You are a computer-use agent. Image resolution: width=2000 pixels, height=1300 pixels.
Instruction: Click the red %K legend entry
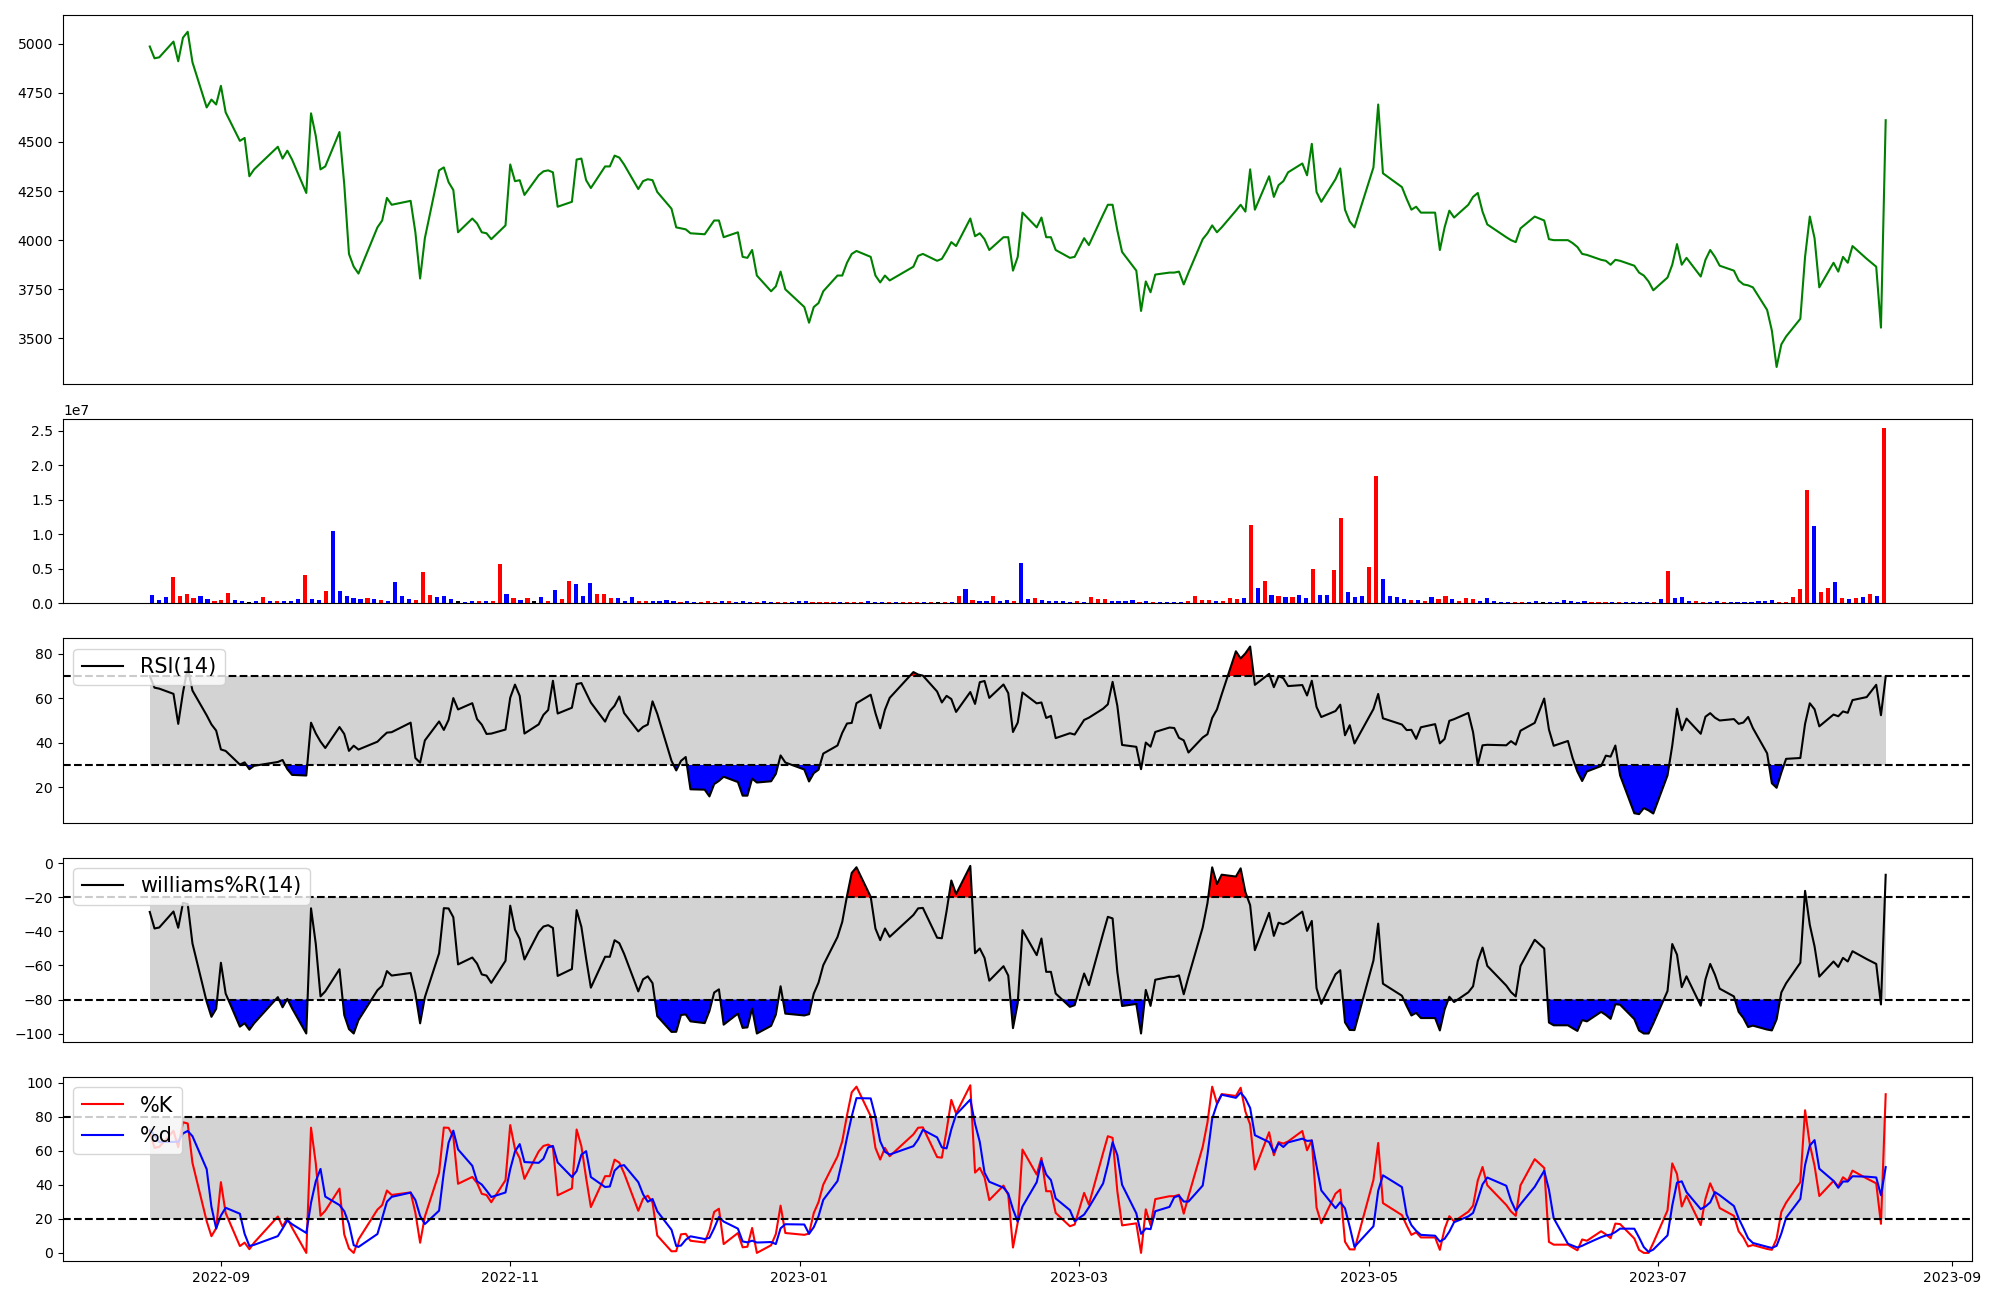[x=155, y=1105]
